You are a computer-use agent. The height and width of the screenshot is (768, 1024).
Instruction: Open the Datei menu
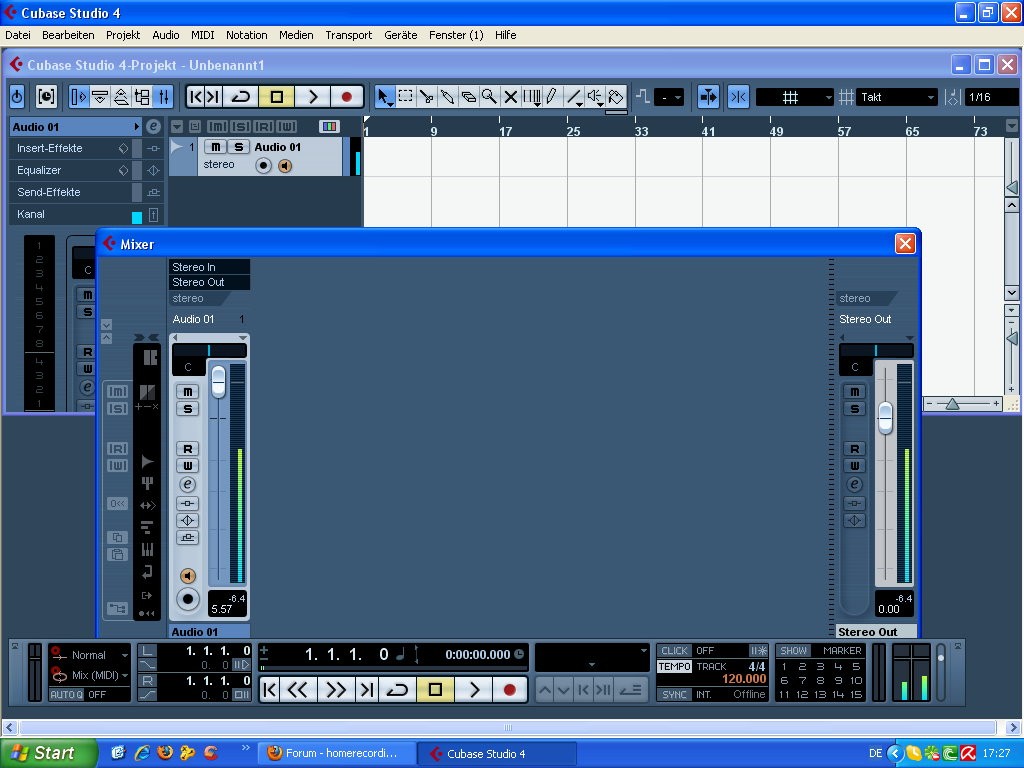pos(18,35)
